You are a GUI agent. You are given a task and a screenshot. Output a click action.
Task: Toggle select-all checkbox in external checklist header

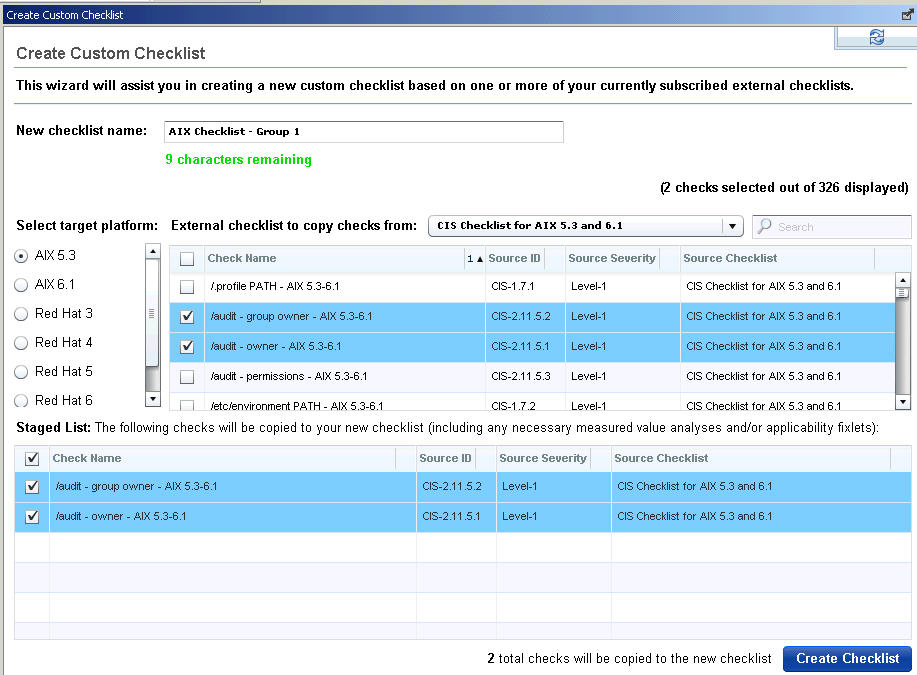pyautogui.click(x=187, y=259)
